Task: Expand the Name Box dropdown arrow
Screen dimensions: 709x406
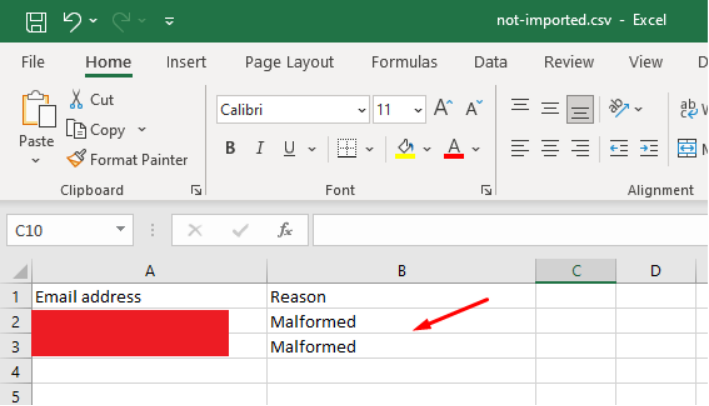Action: 121,230
